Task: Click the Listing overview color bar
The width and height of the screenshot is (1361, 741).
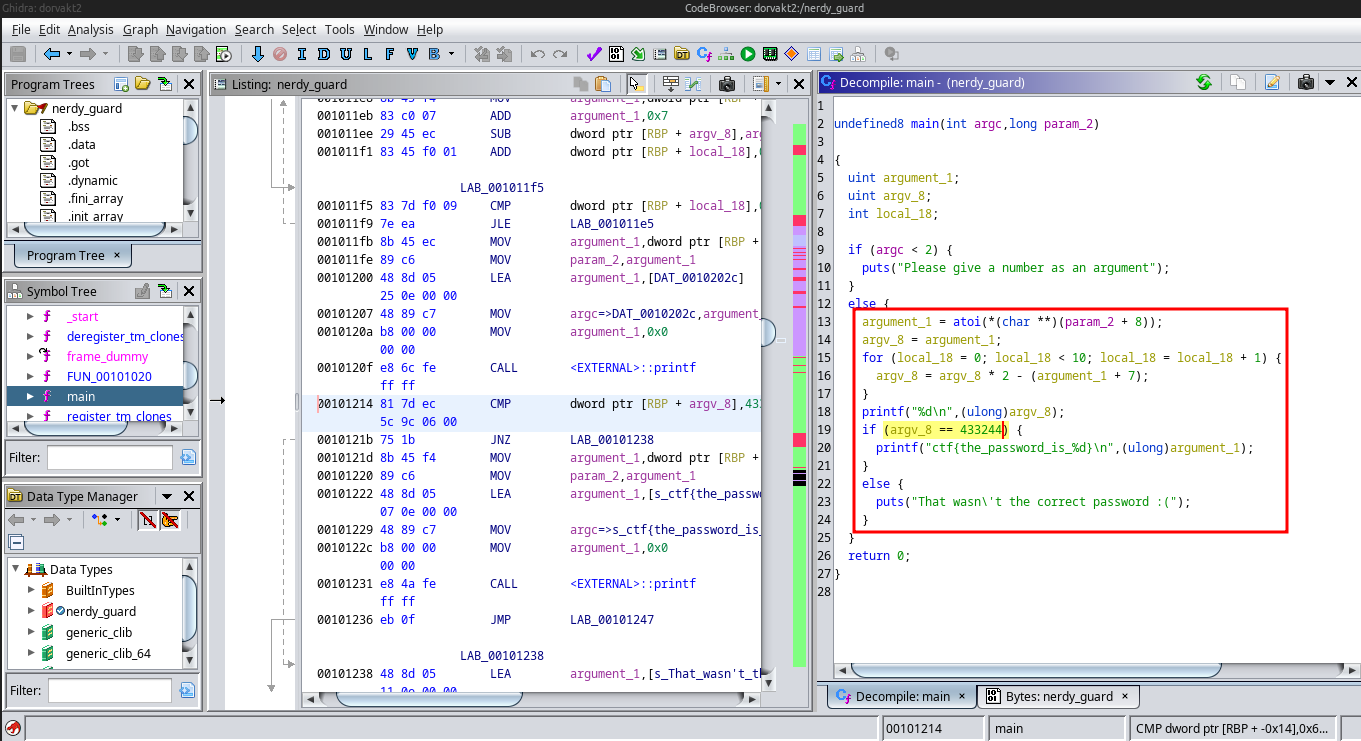Action: [x=799, y=395]
